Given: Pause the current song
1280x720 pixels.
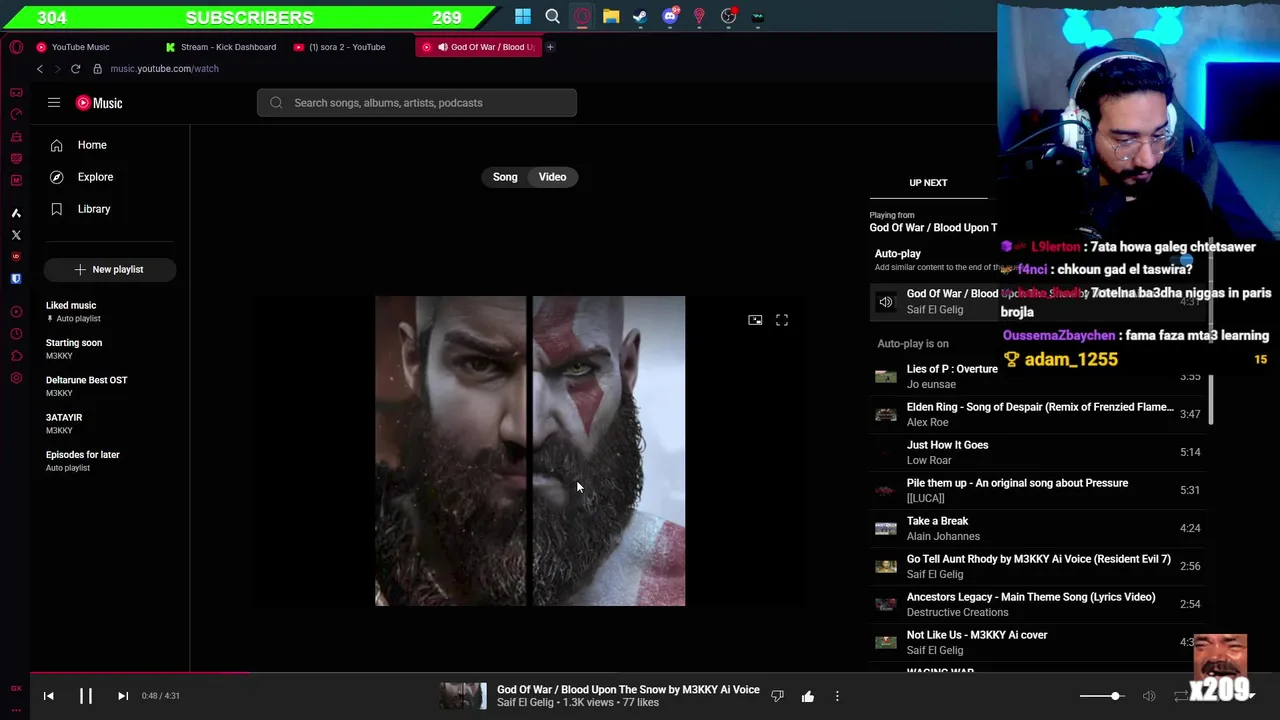Looking at the screenshot, I should (x=86, y=696).
